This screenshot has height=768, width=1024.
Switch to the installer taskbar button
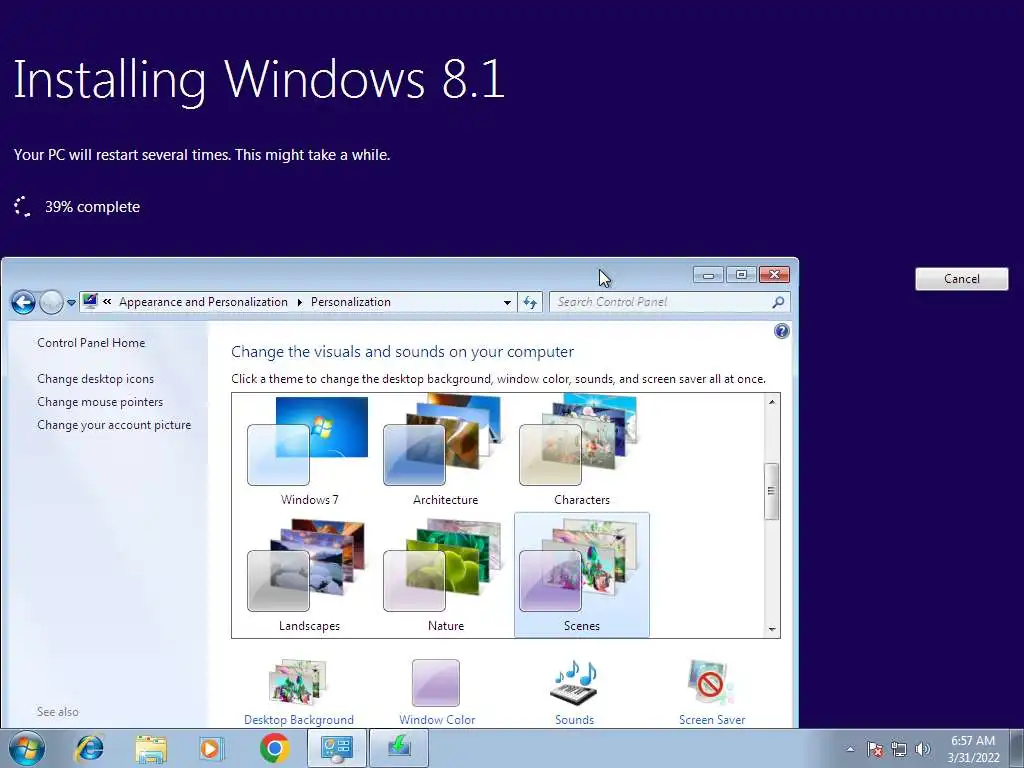(399, 748)
